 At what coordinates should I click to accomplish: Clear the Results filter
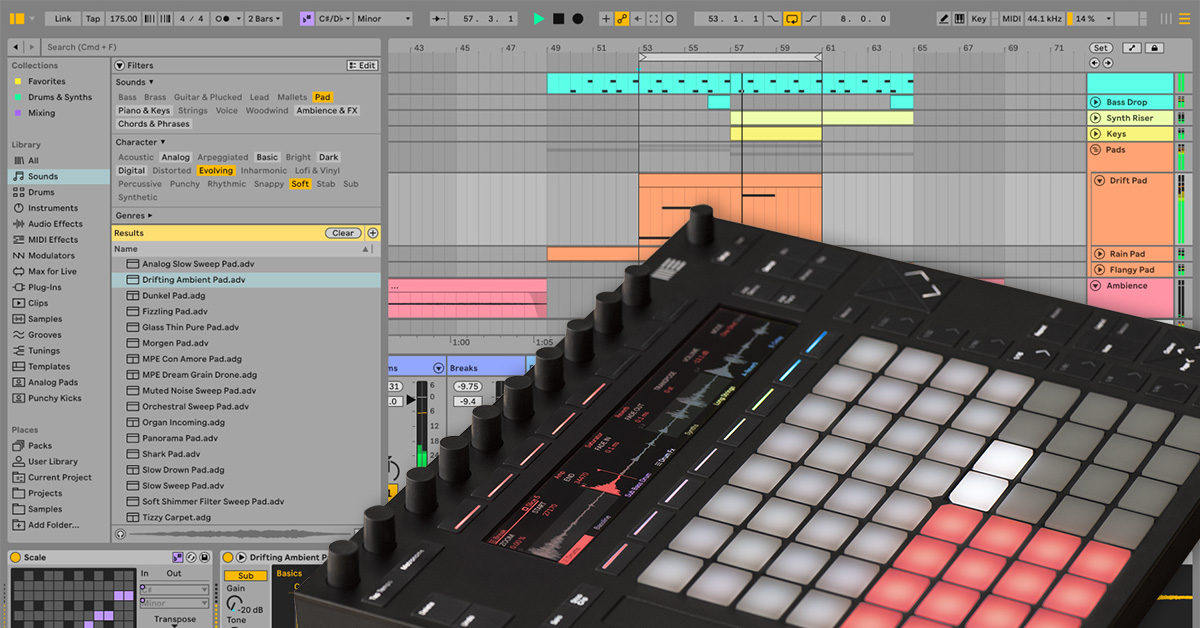(343, 233)
